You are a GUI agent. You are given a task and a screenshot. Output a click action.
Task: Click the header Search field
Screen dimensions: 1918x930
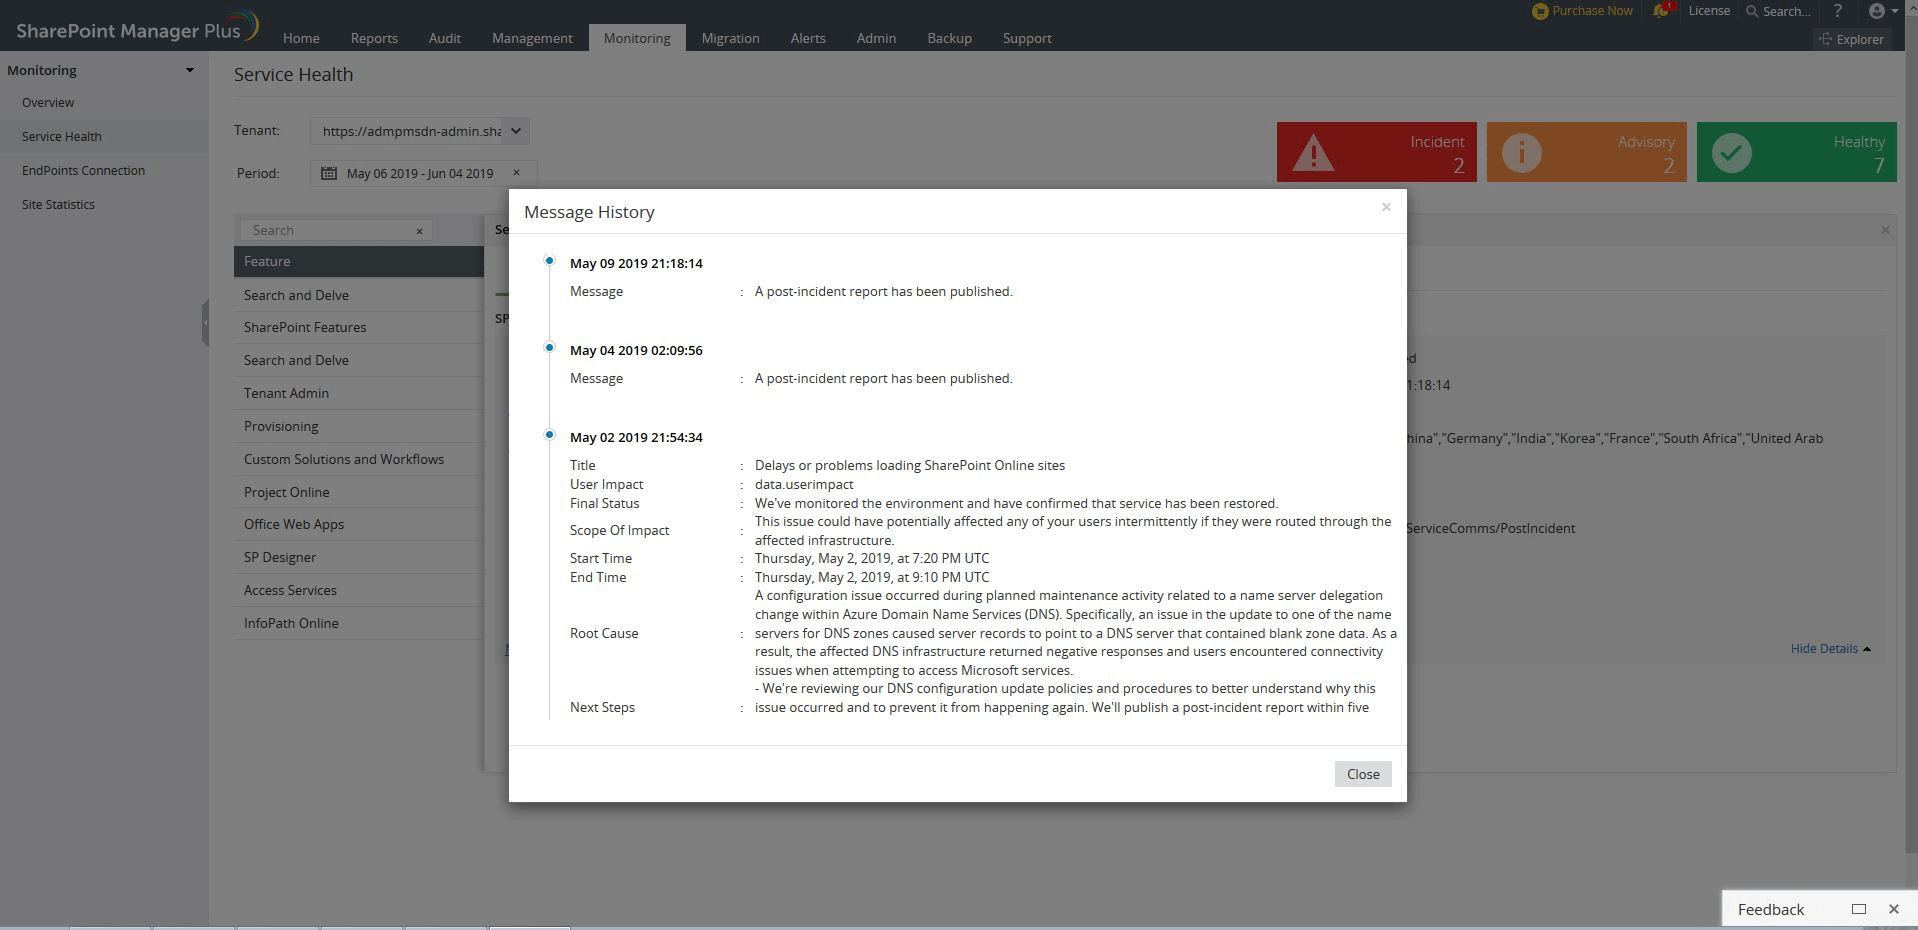(x=1787, y=11)
